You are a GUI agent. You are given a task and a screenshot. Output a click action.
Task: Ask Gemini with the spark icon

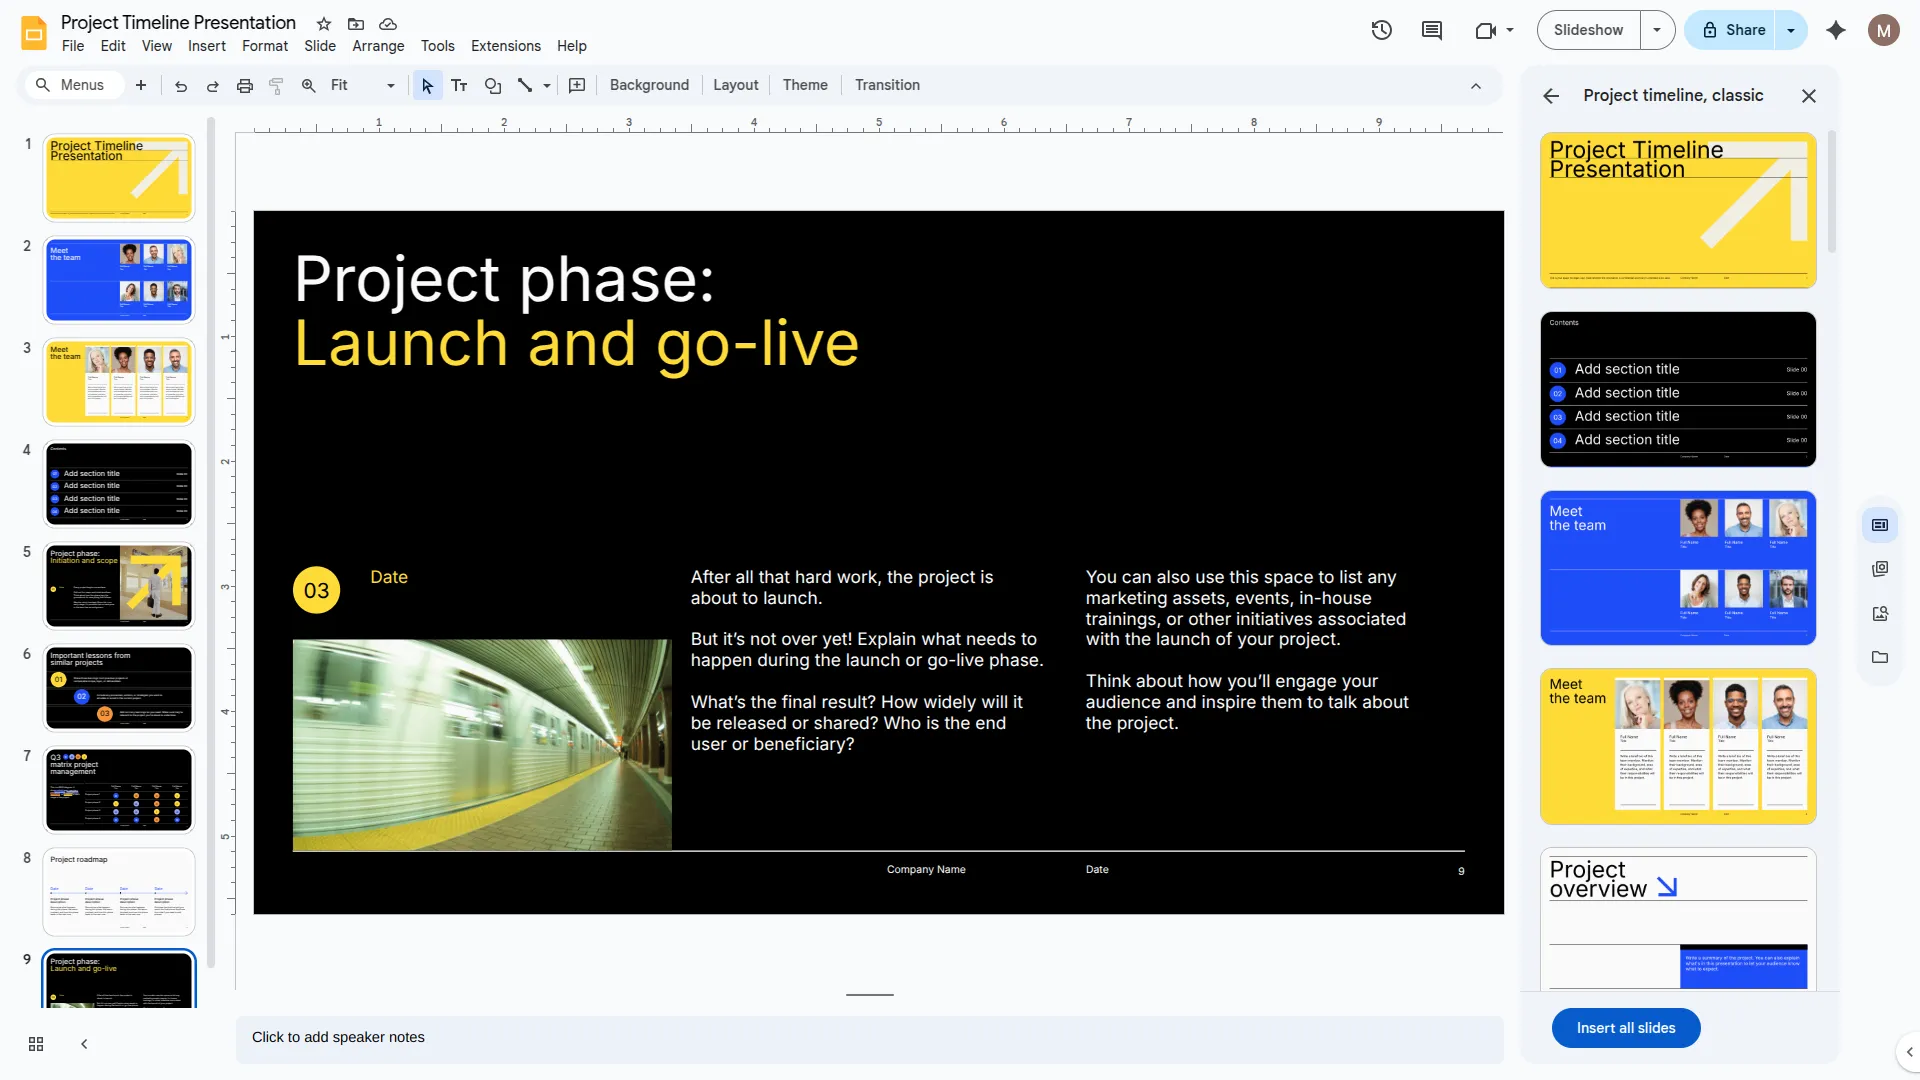(x=1836, y=30)
